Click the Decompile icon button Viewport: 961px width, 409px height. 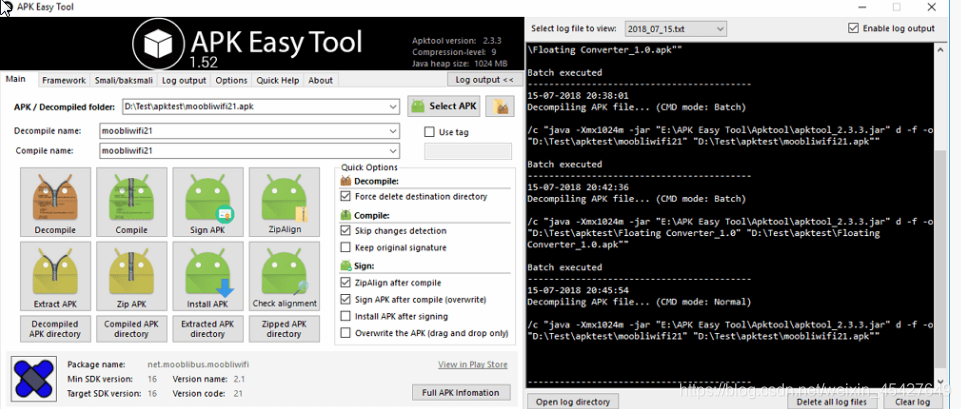click(x=55, y=202)
